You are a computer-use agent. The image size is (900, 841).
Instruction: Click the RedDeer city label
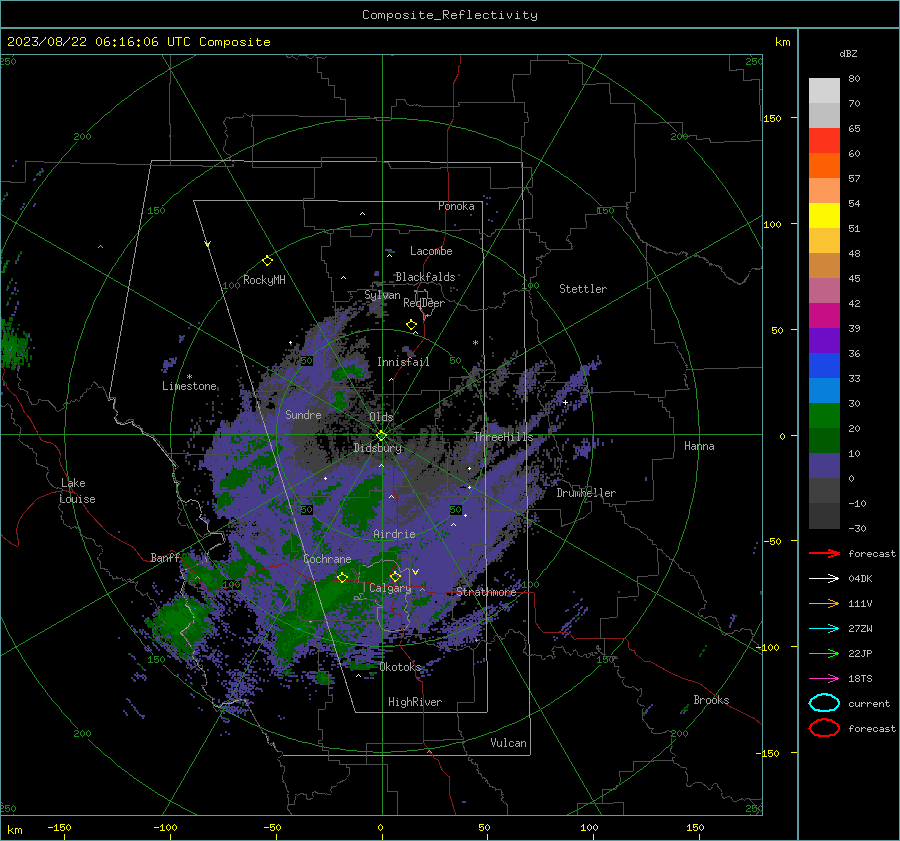pos(424,303)
